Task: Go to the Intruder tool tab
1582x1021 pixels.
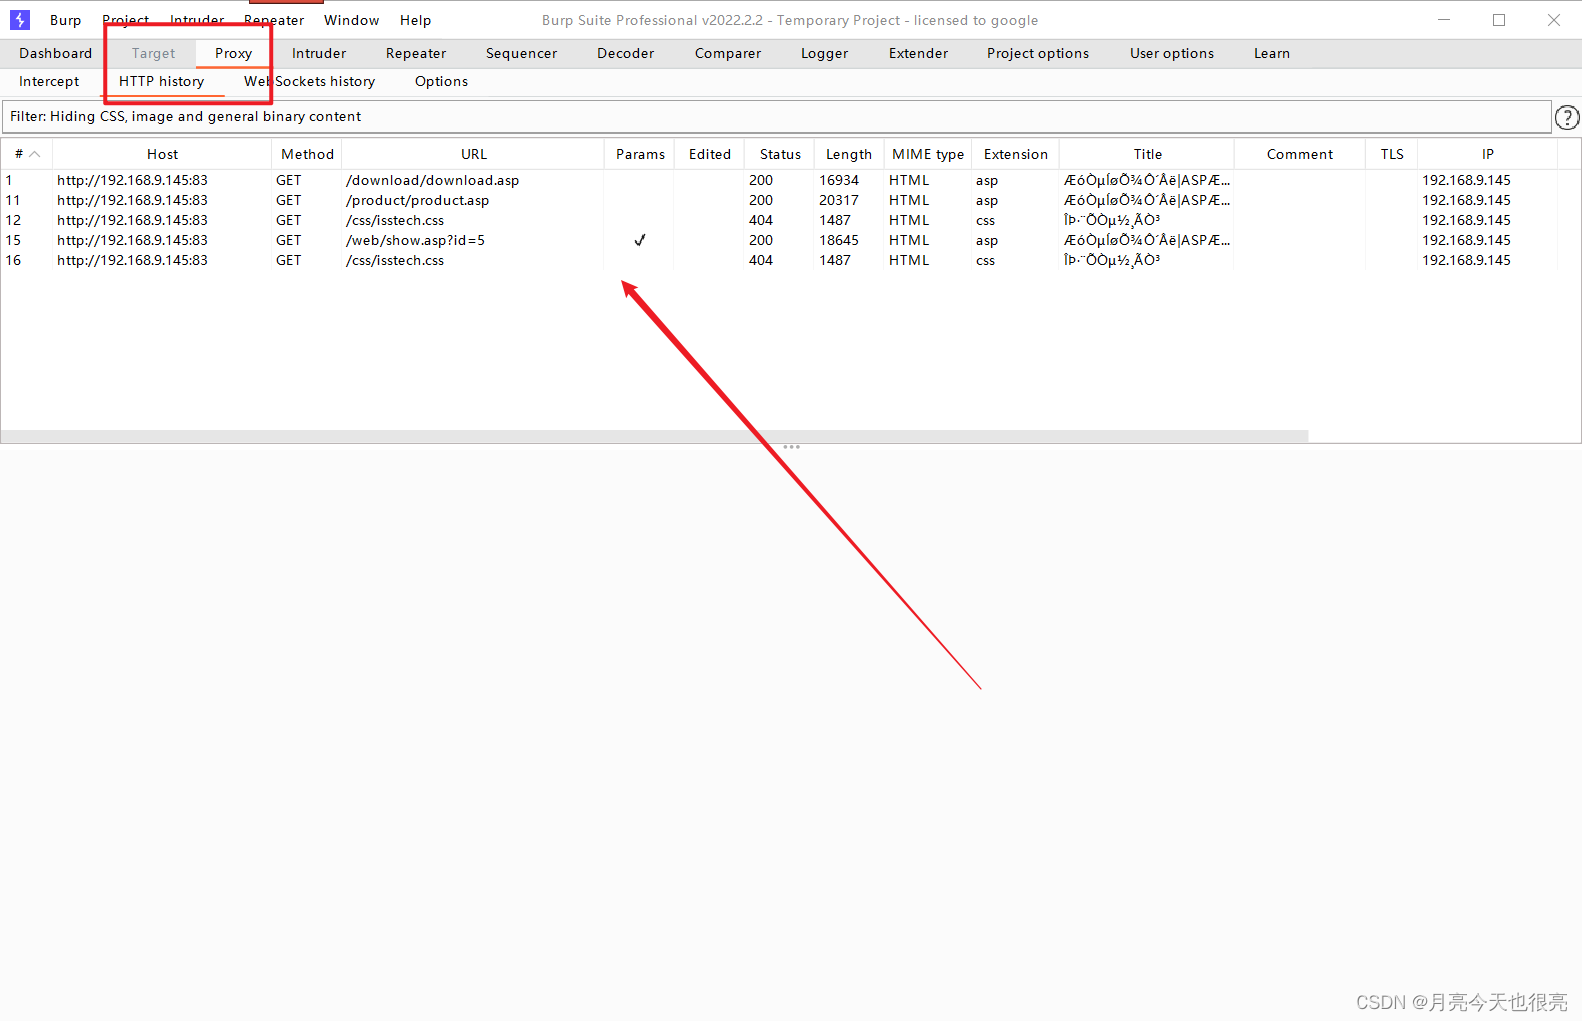Action: pos(319,53)
